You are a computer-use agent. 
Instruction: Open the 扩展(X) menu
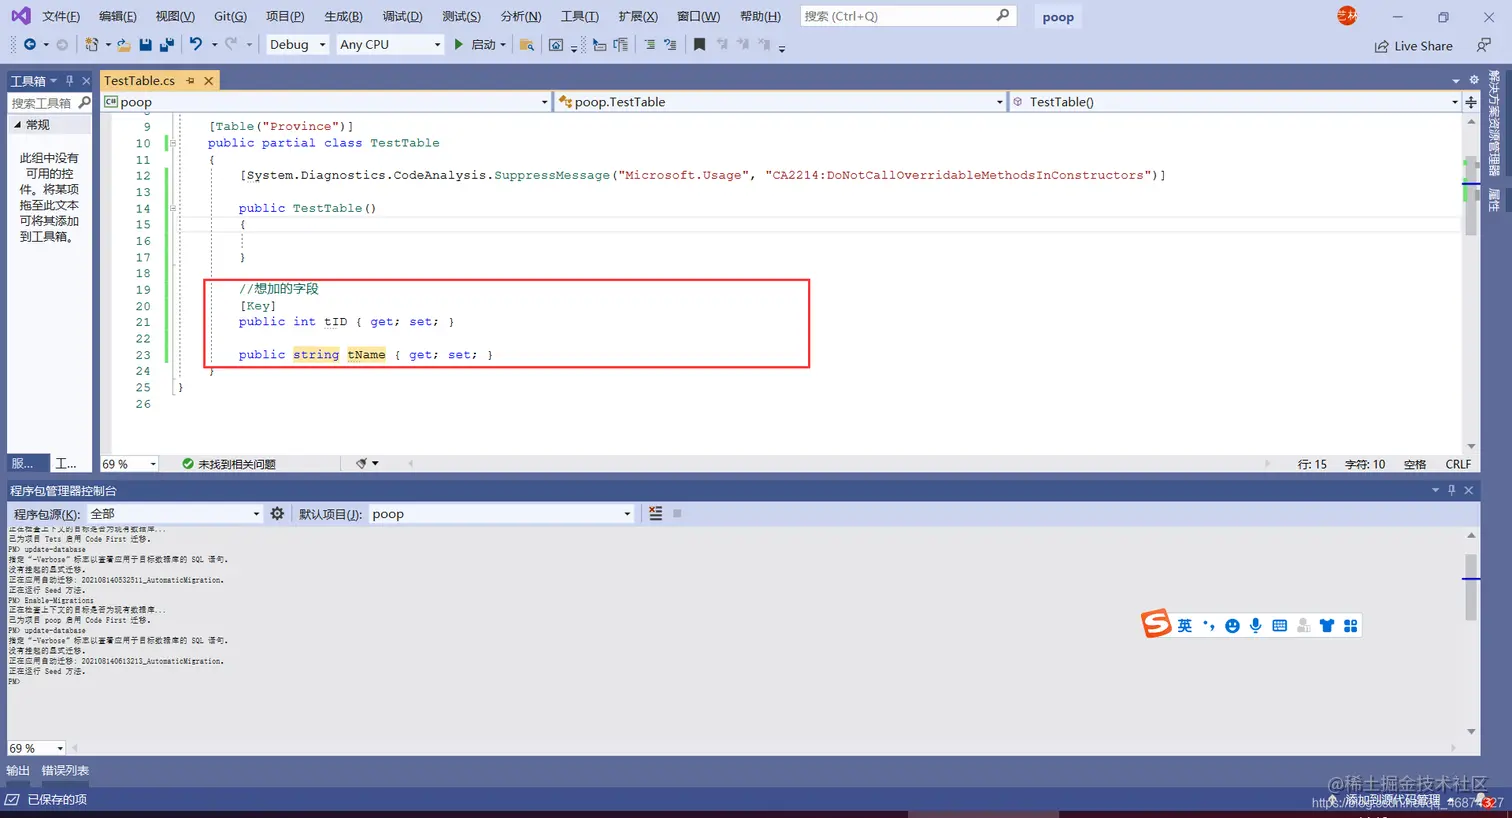638,16
